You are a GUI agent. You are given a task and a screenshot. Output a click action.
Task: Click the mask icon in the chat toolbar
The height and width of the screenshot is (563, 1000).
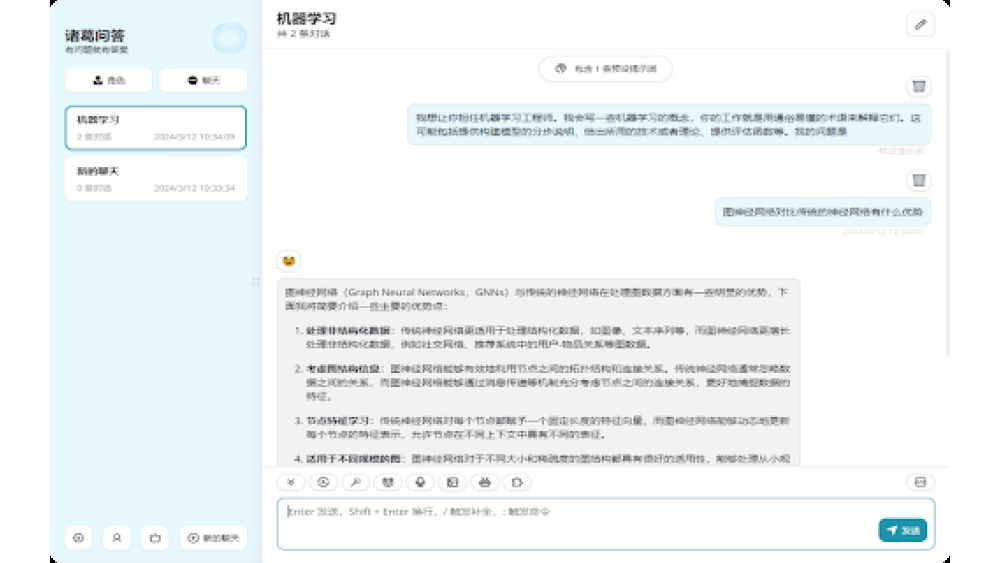pyautogui.click(x=388, y=482)
